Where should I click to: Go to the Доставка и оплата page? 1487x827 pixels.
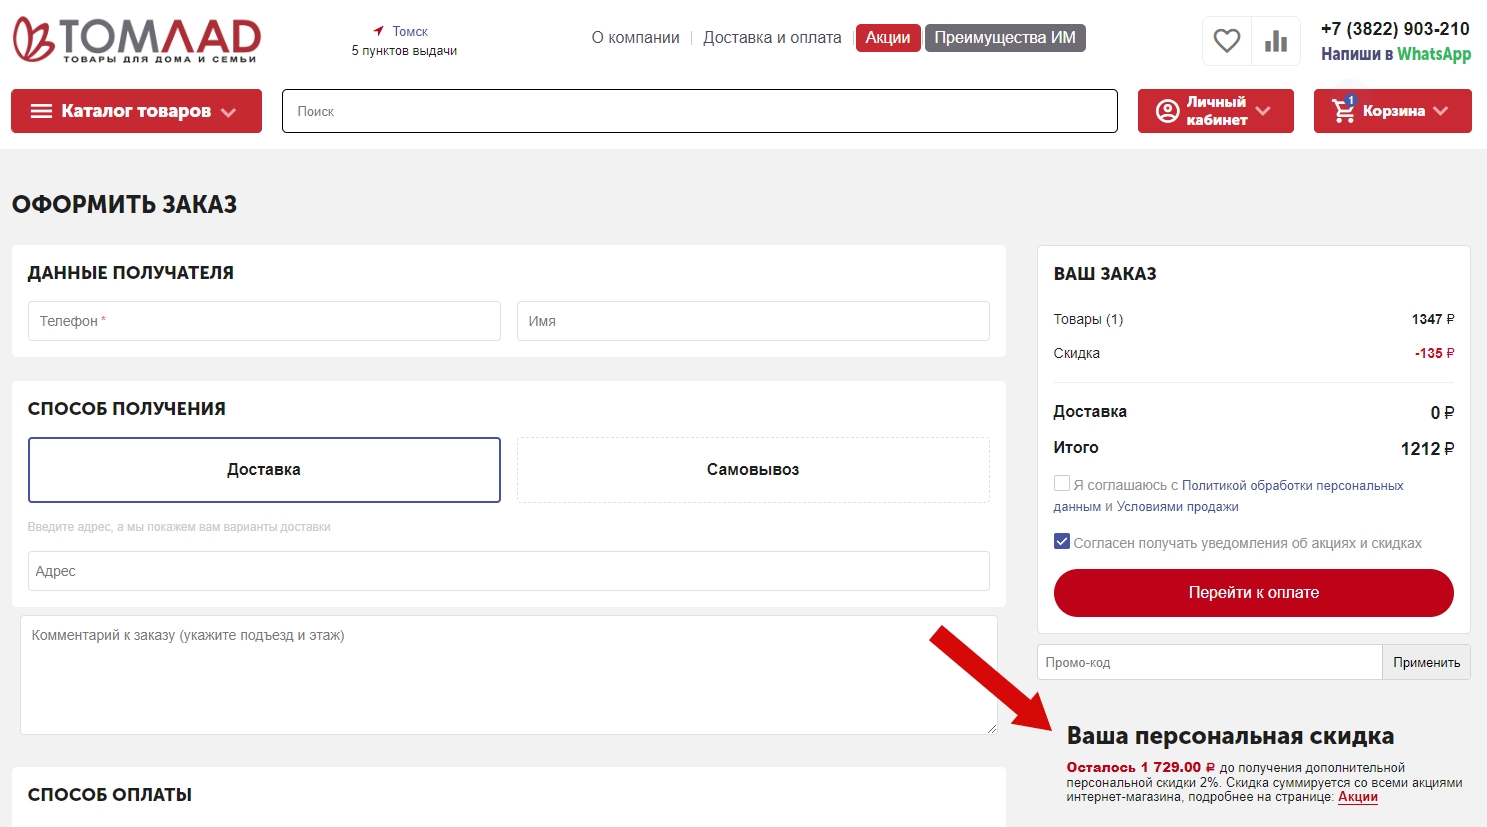pyautogui.click(x=772, y=38)
